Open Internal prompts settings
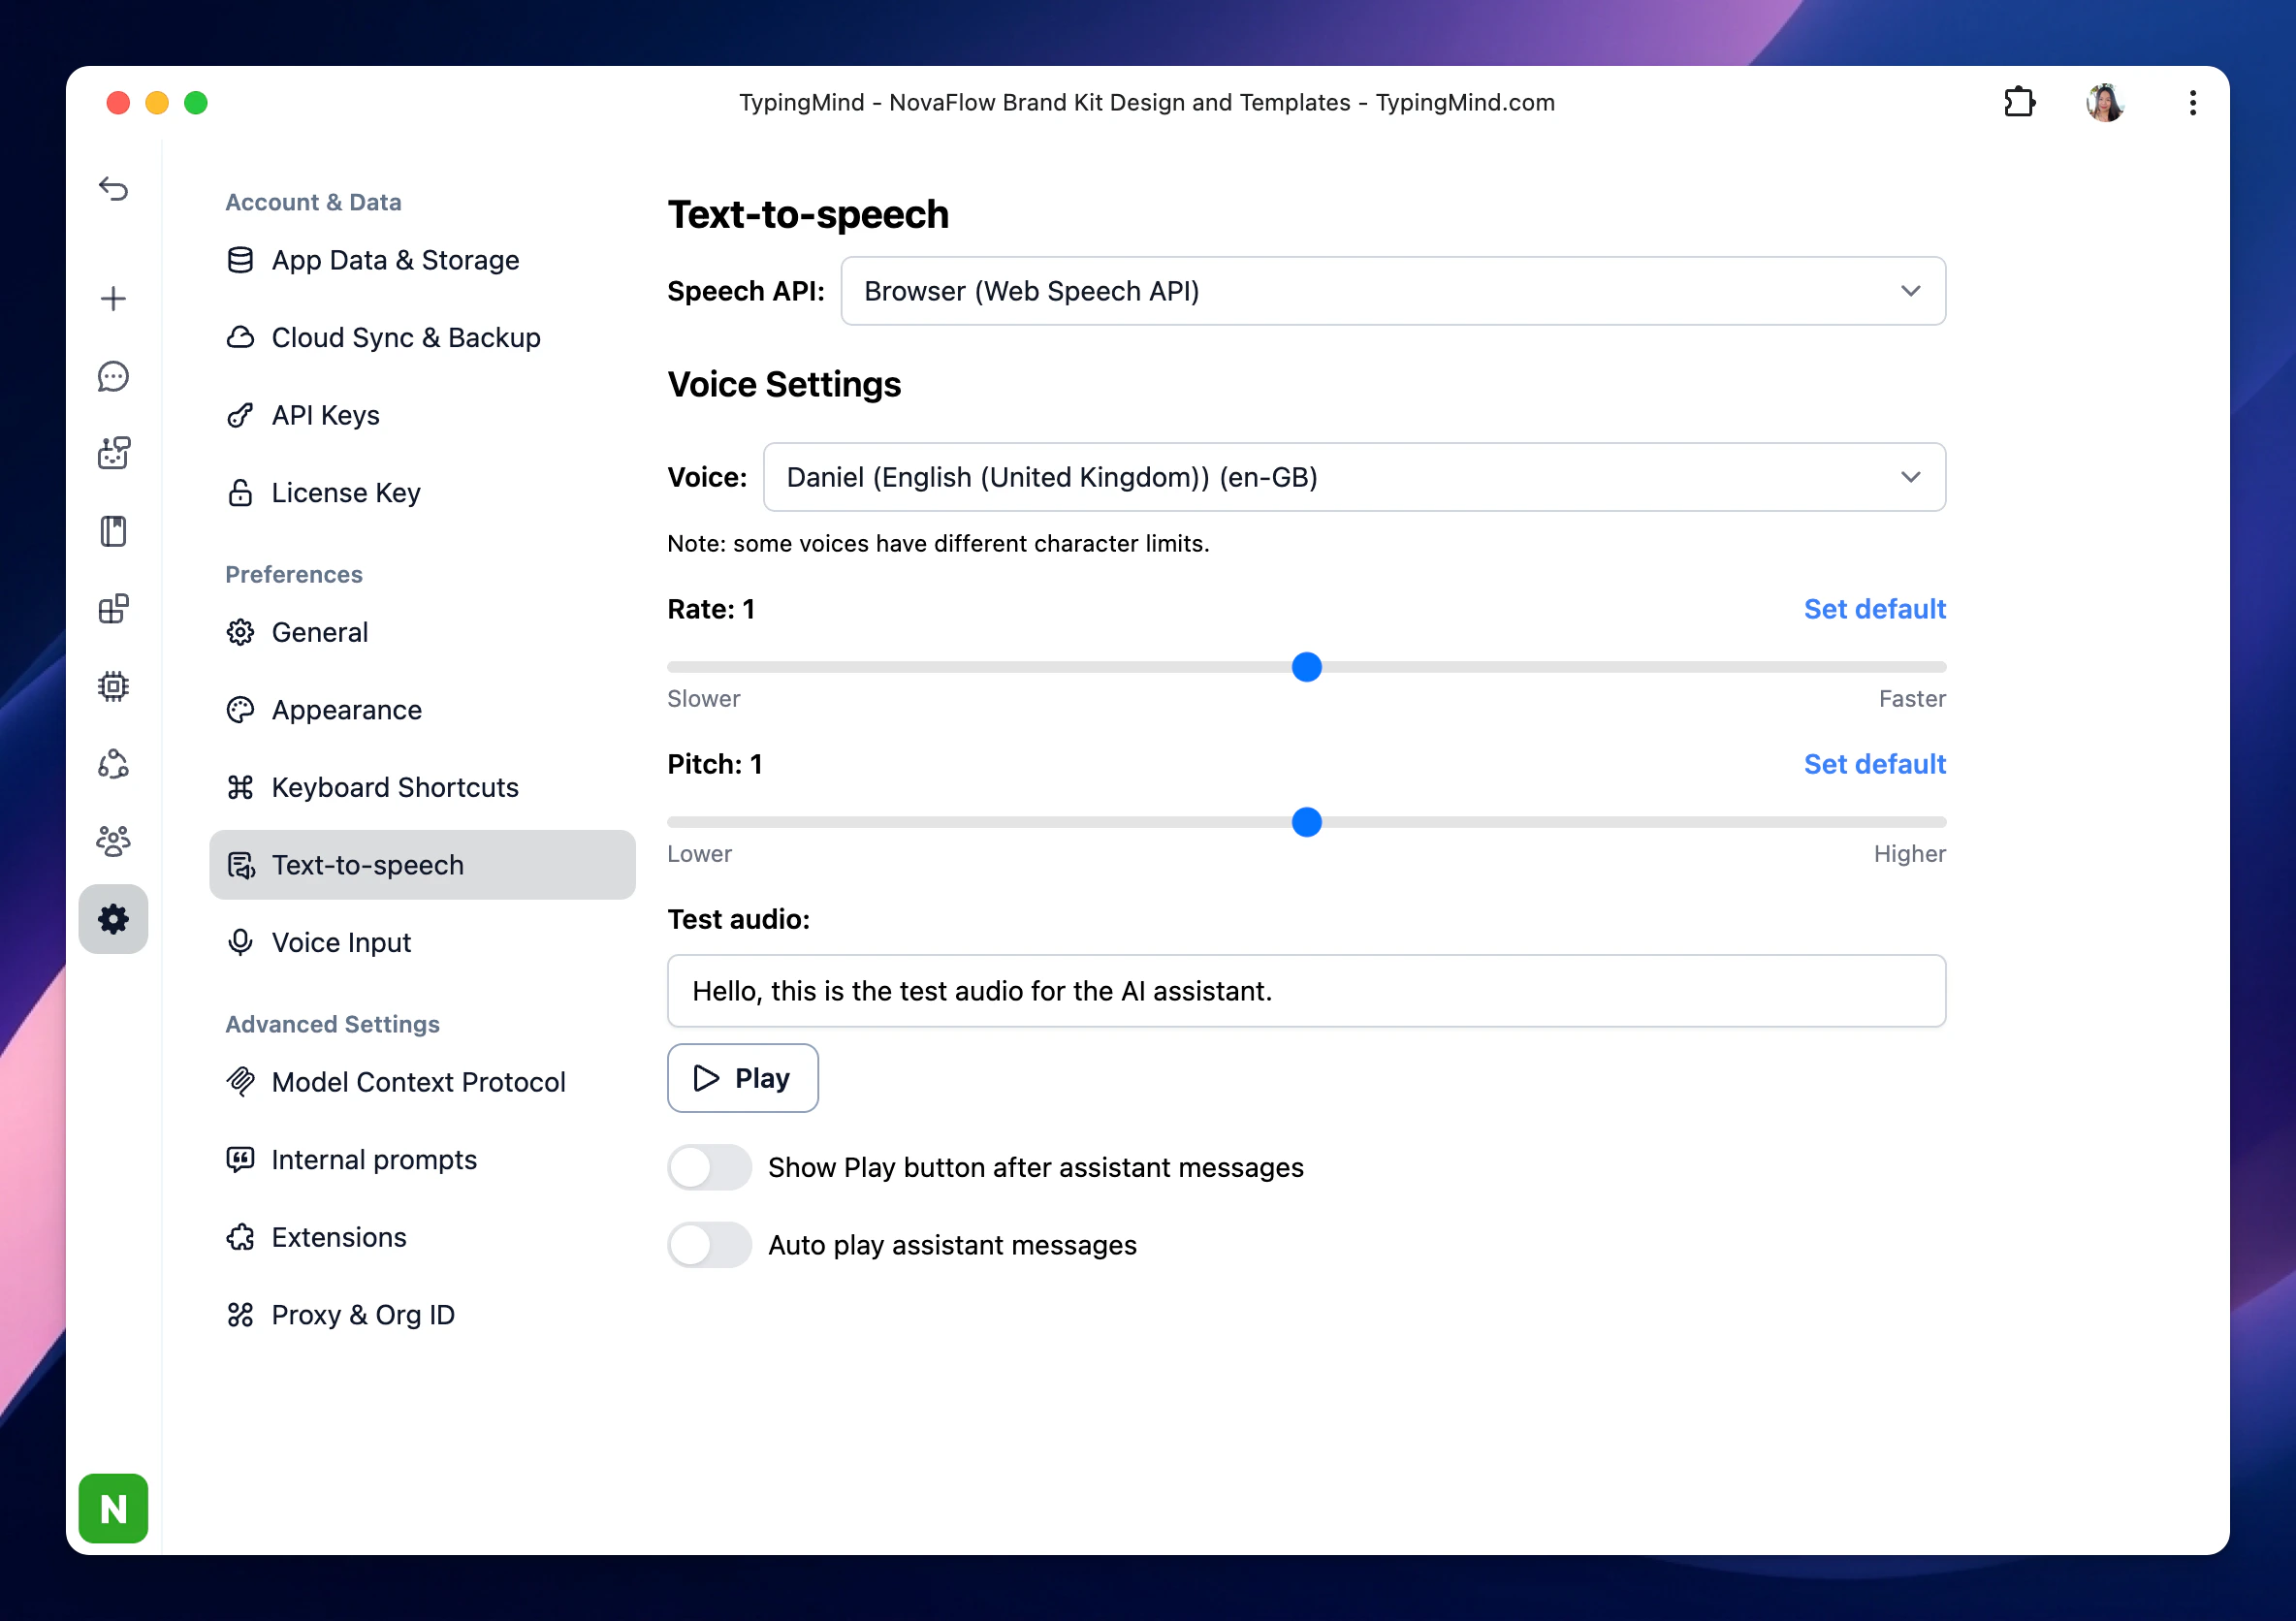Viewport: 2296px width, 1621px height. (x=422, y=1160)
